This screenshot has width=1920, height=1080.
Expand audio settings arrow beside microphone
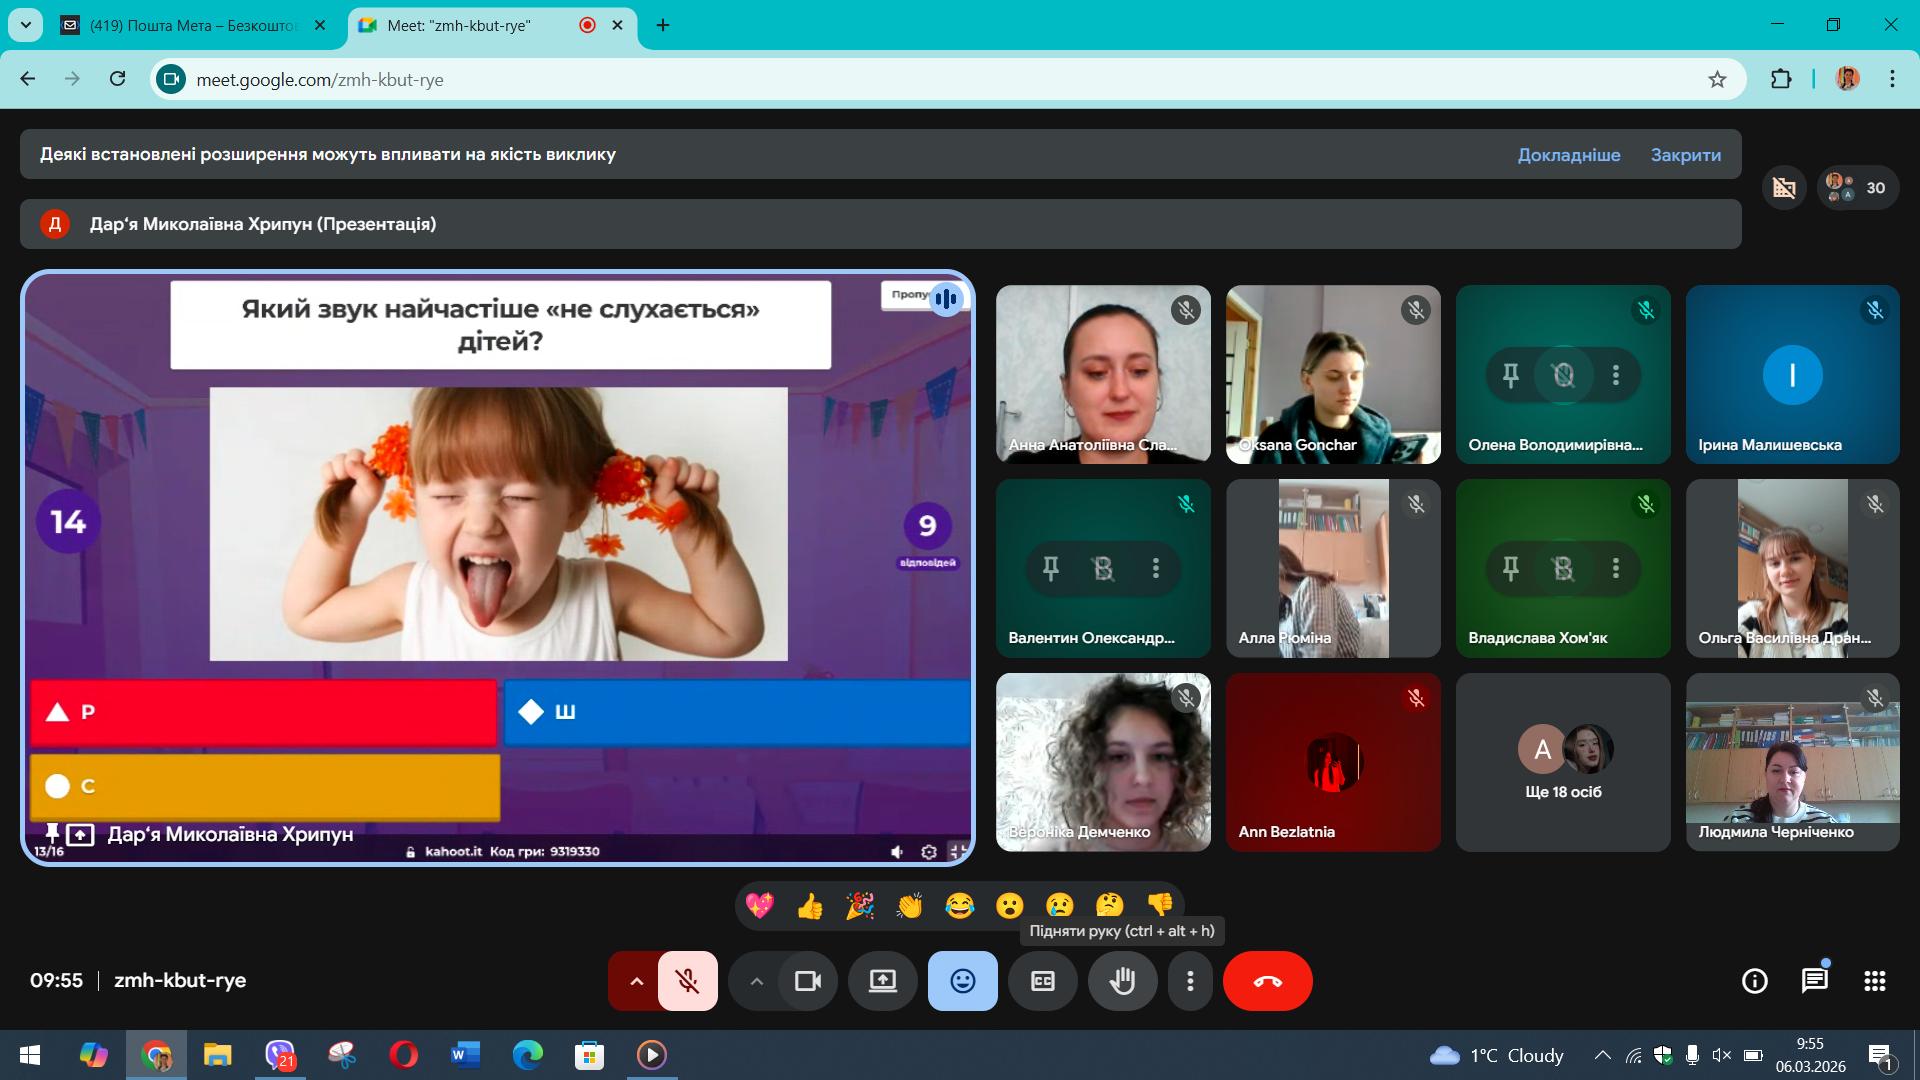click(635, 981)
